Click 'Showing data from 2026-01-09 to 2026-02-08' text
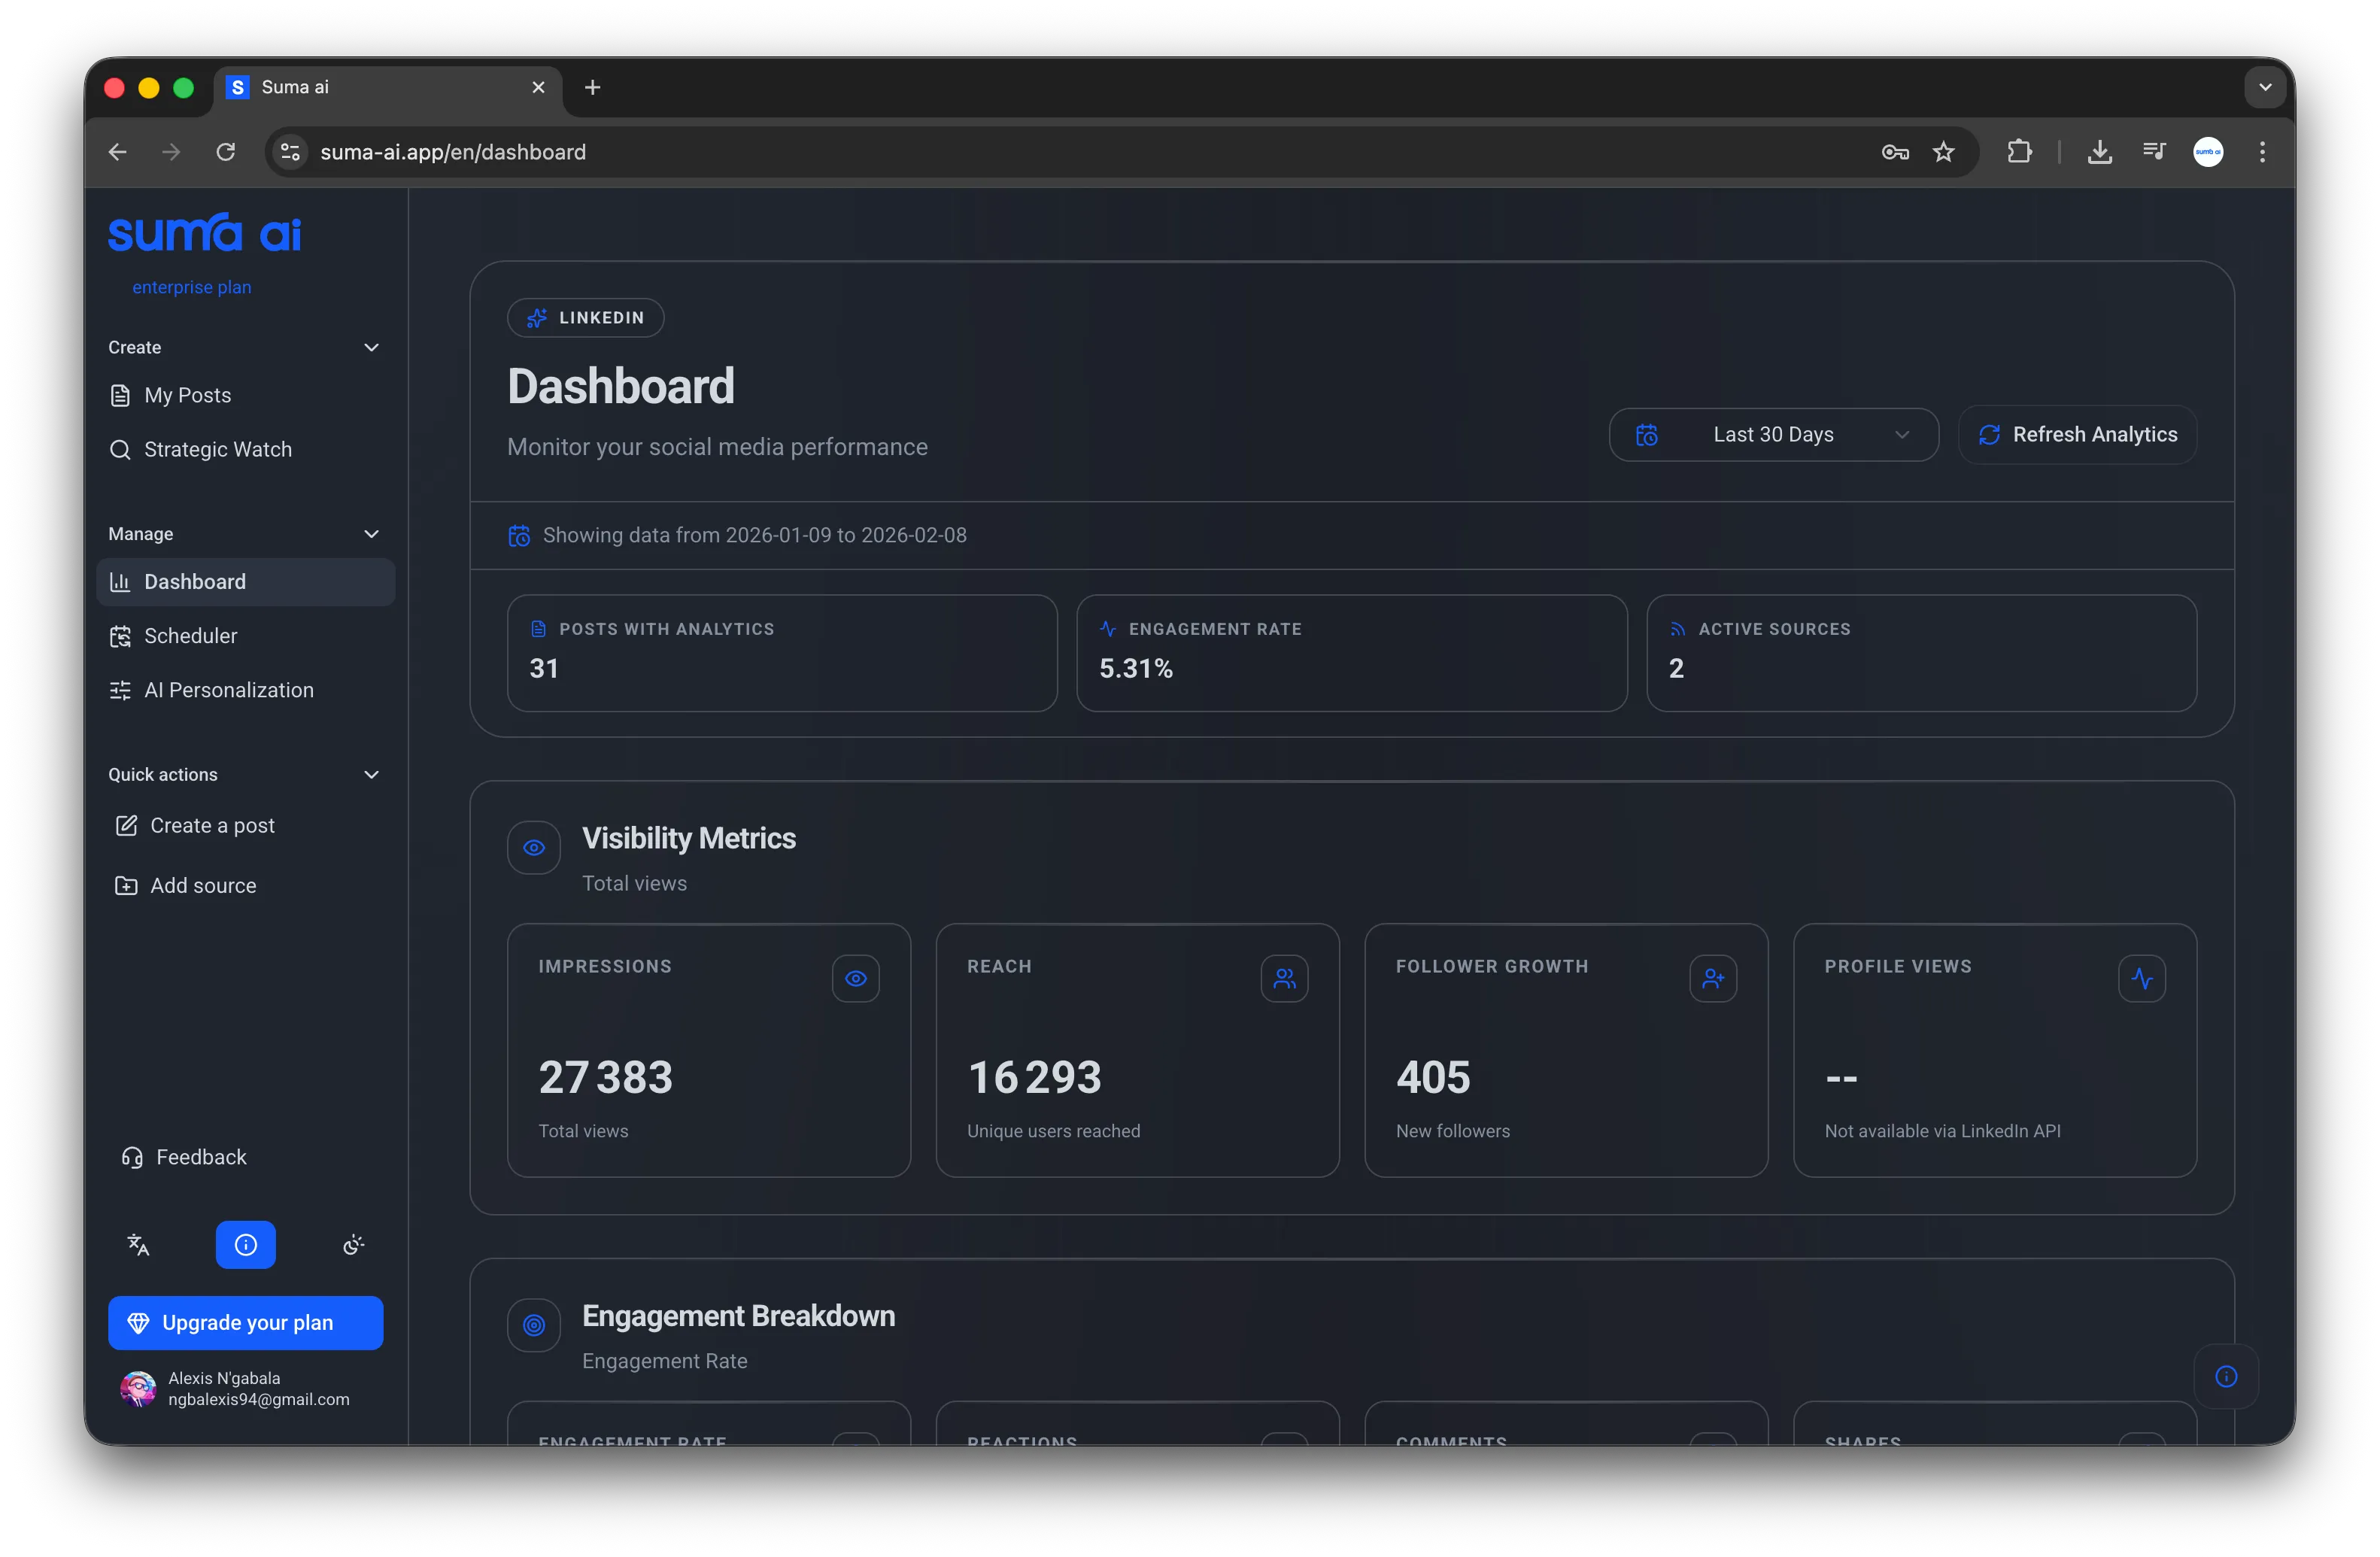 pos(755,536)
